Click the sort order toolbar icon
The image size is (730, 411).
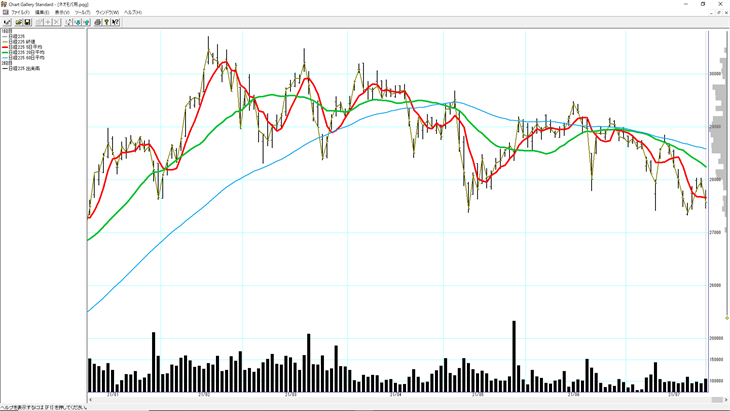coord(68,22)
